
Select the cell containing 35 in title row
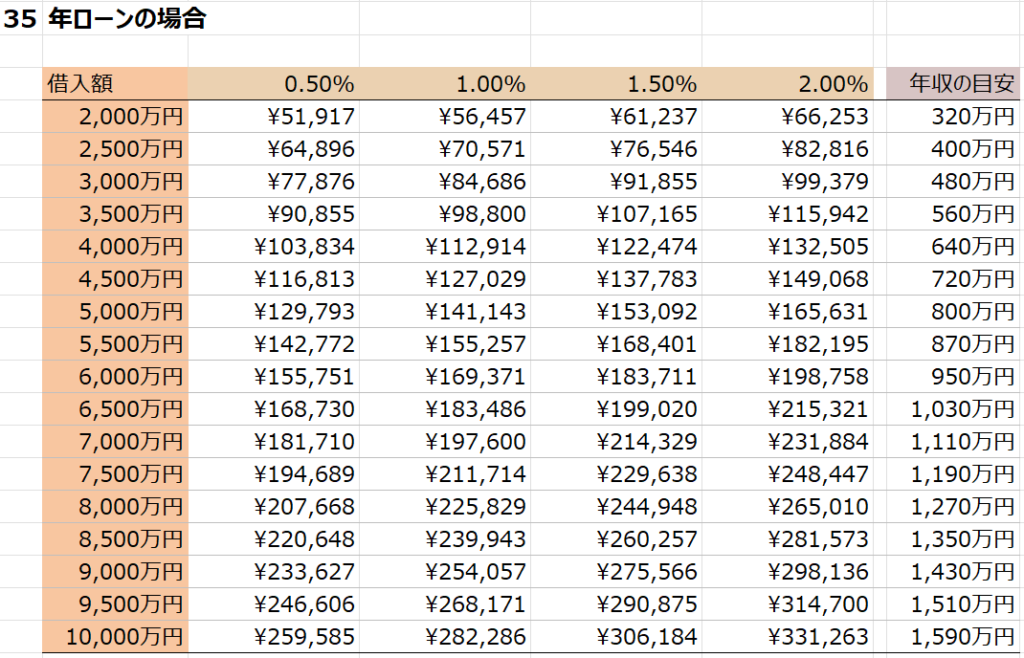20,19
